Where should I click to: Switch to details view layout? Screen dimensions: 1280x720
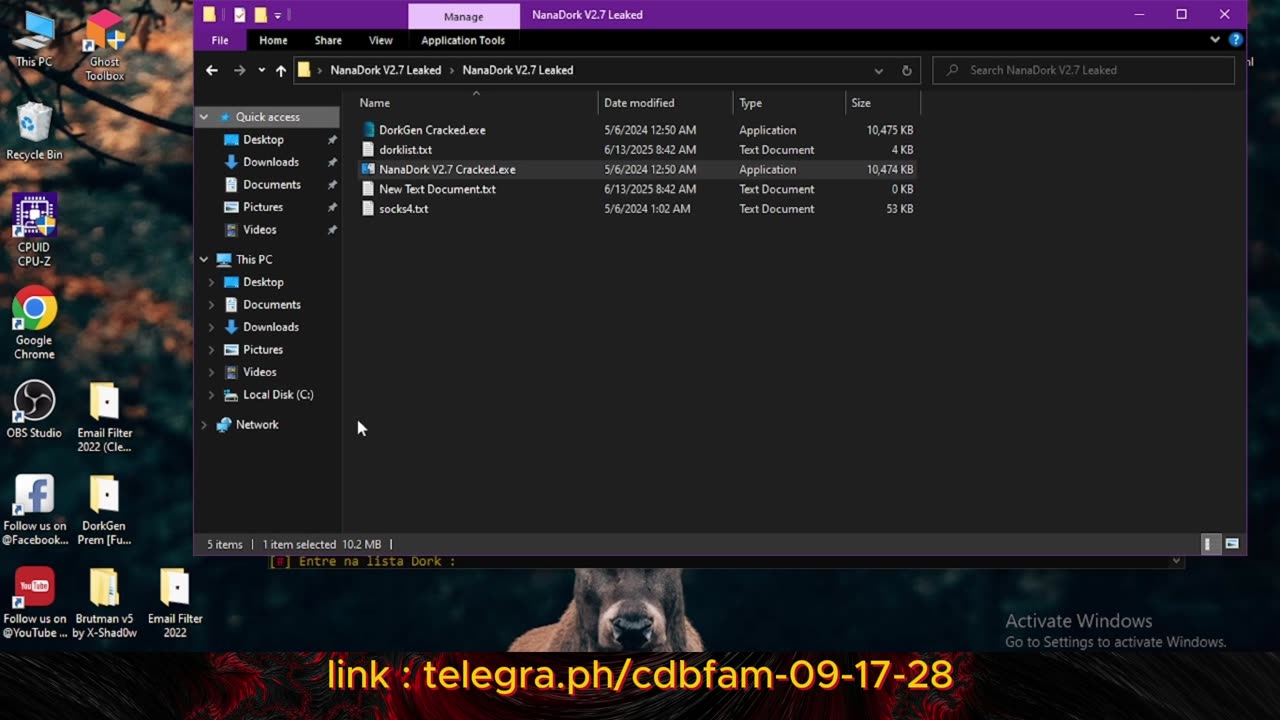tap(1208, 544)
